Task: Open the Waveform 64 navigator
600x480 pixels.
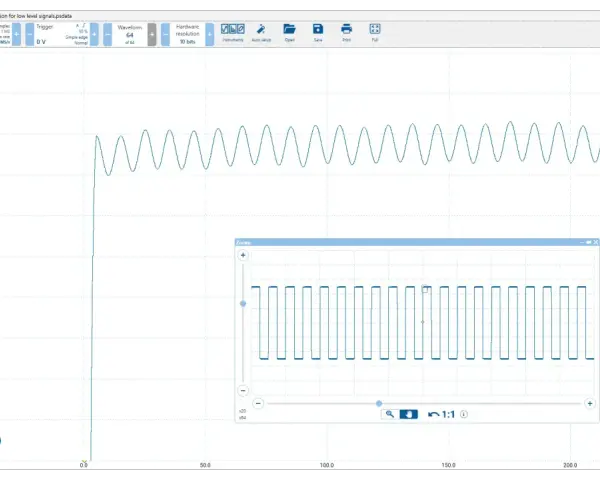Action: point(130,34)
